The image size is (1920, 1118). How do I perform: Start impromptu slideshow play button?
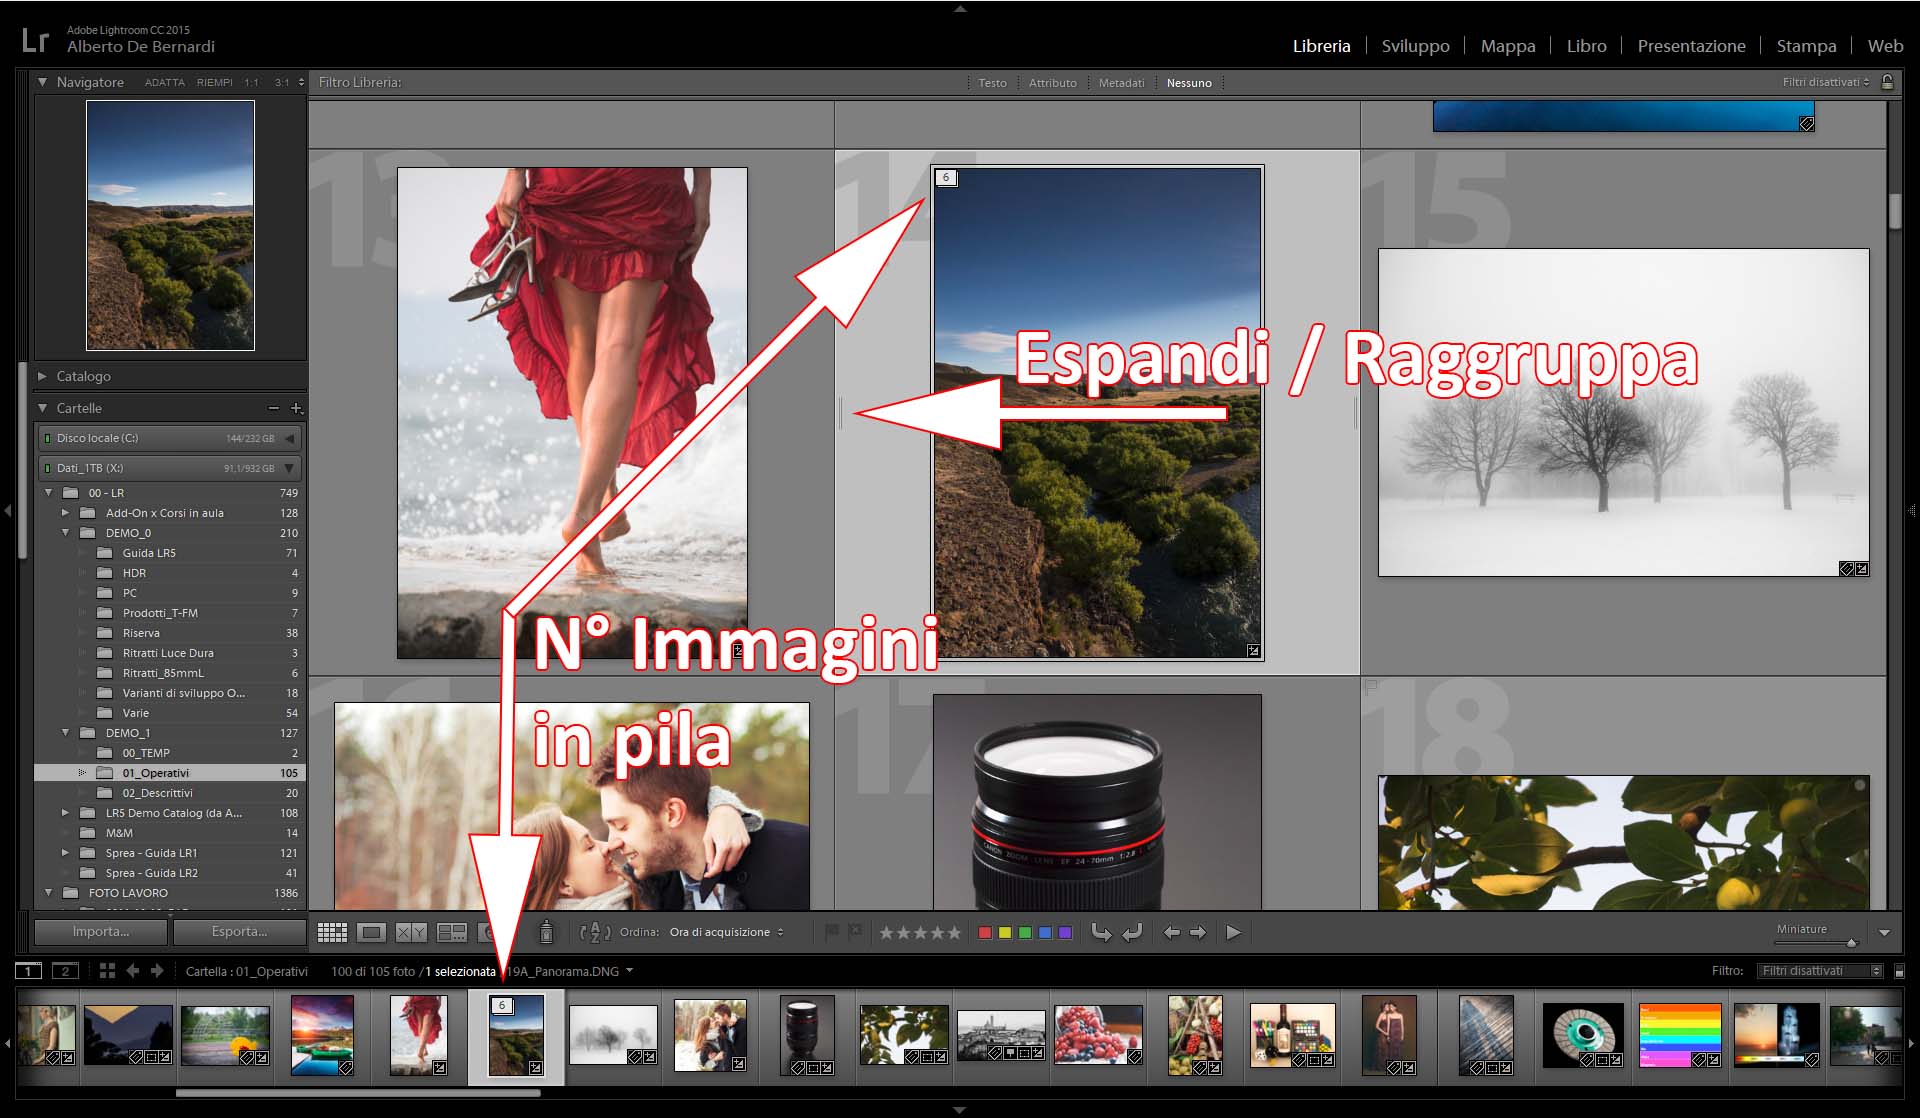[x=1234, y=932]
